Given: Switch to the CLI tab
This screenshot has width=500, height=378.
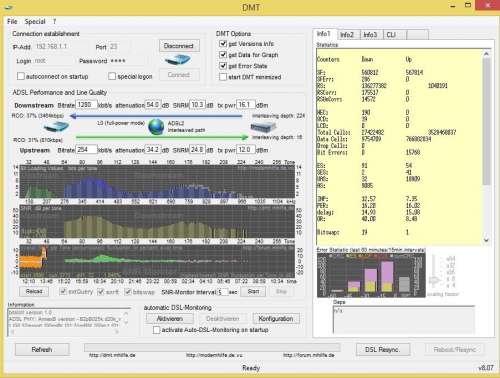Looking at the screenshot, I should 393,35.
